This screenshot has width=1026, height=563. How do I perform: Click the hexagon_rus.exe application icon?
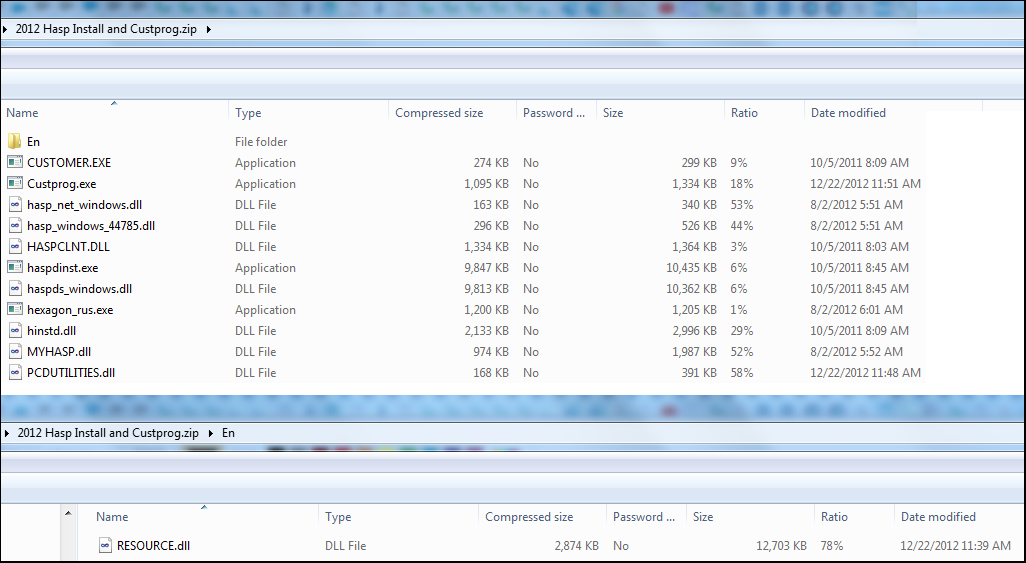(14, 309)
